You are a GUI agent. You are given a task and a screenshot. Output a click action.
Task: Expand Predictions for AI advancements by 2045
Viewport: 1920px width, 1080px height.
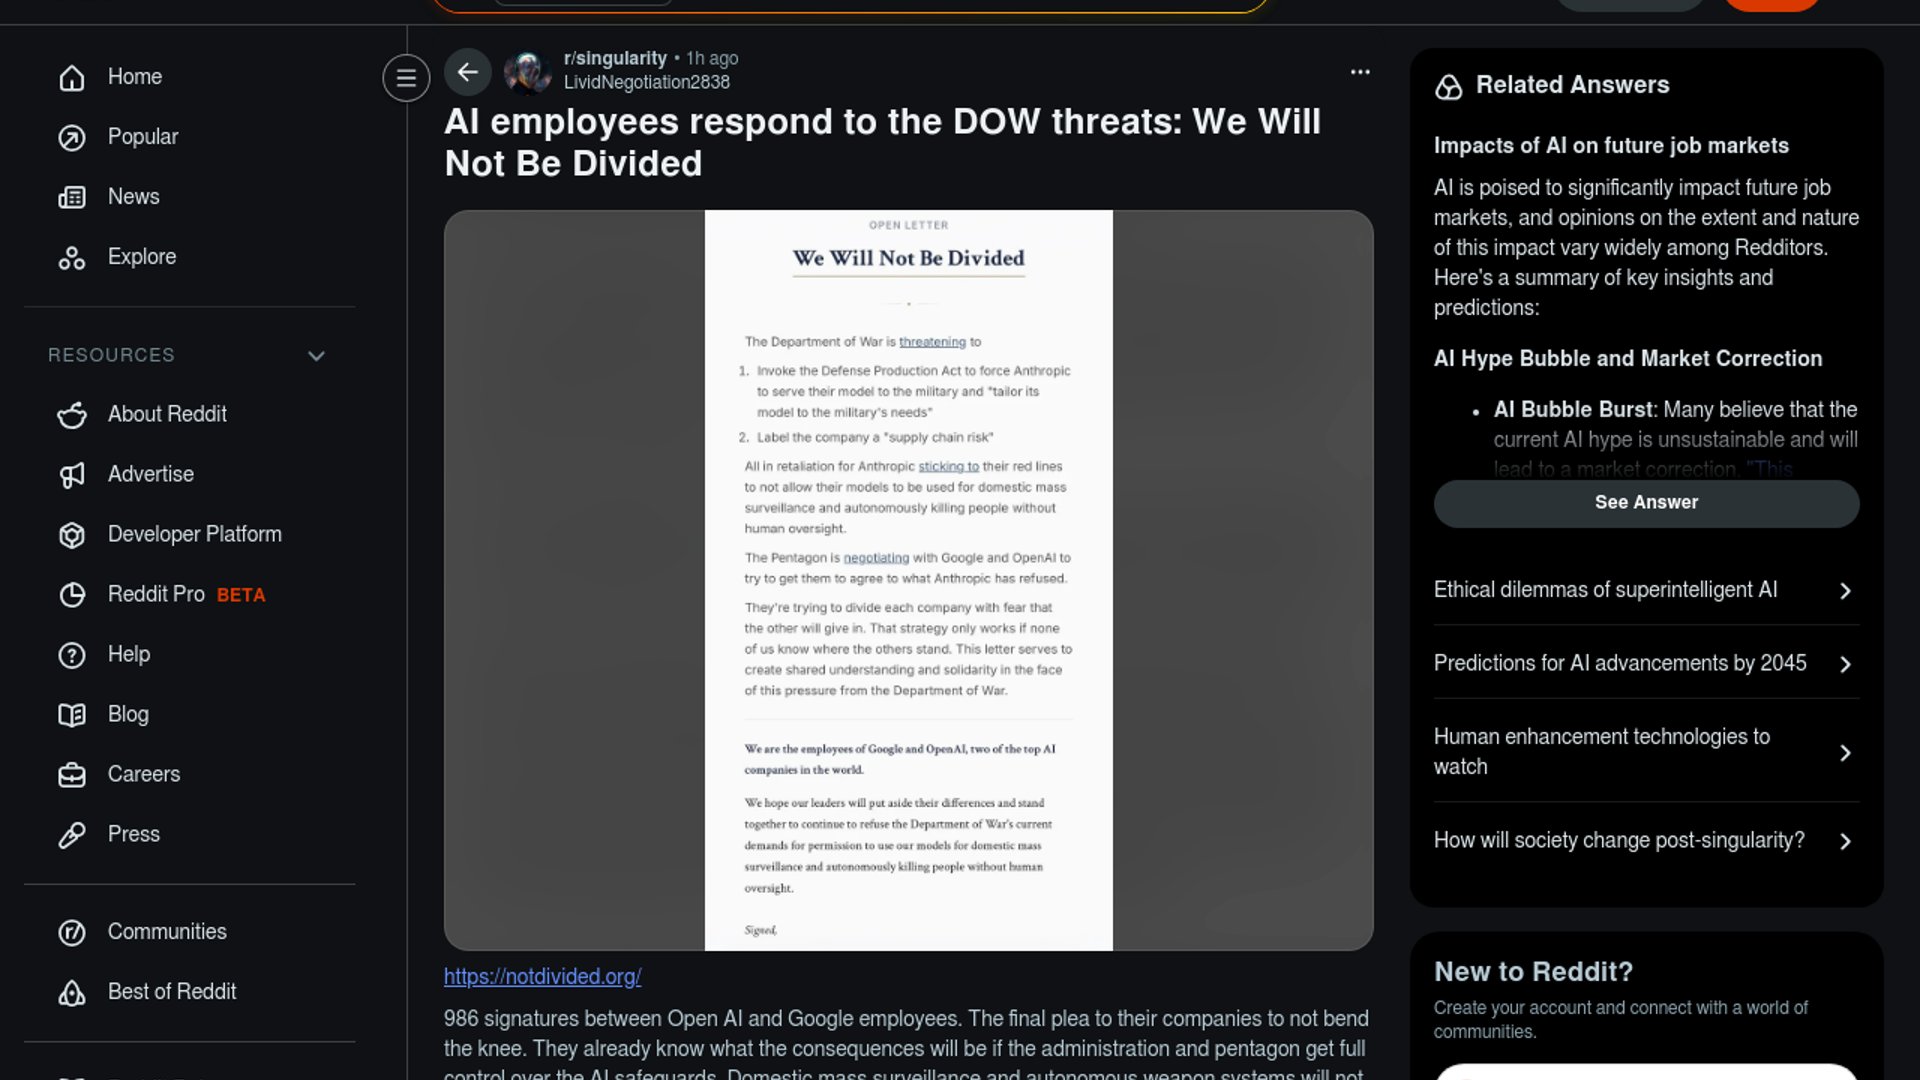coord(1646,663)
